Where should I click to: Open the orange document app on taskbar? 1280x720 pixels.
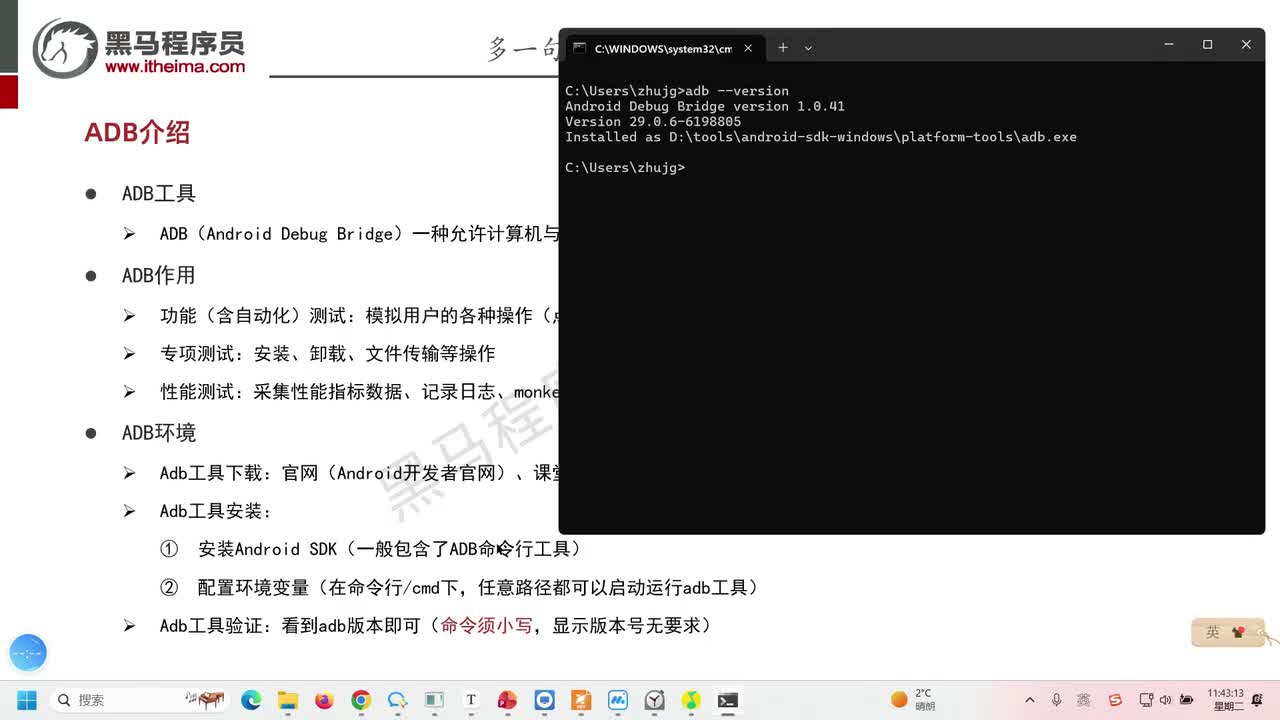point(581,700)
